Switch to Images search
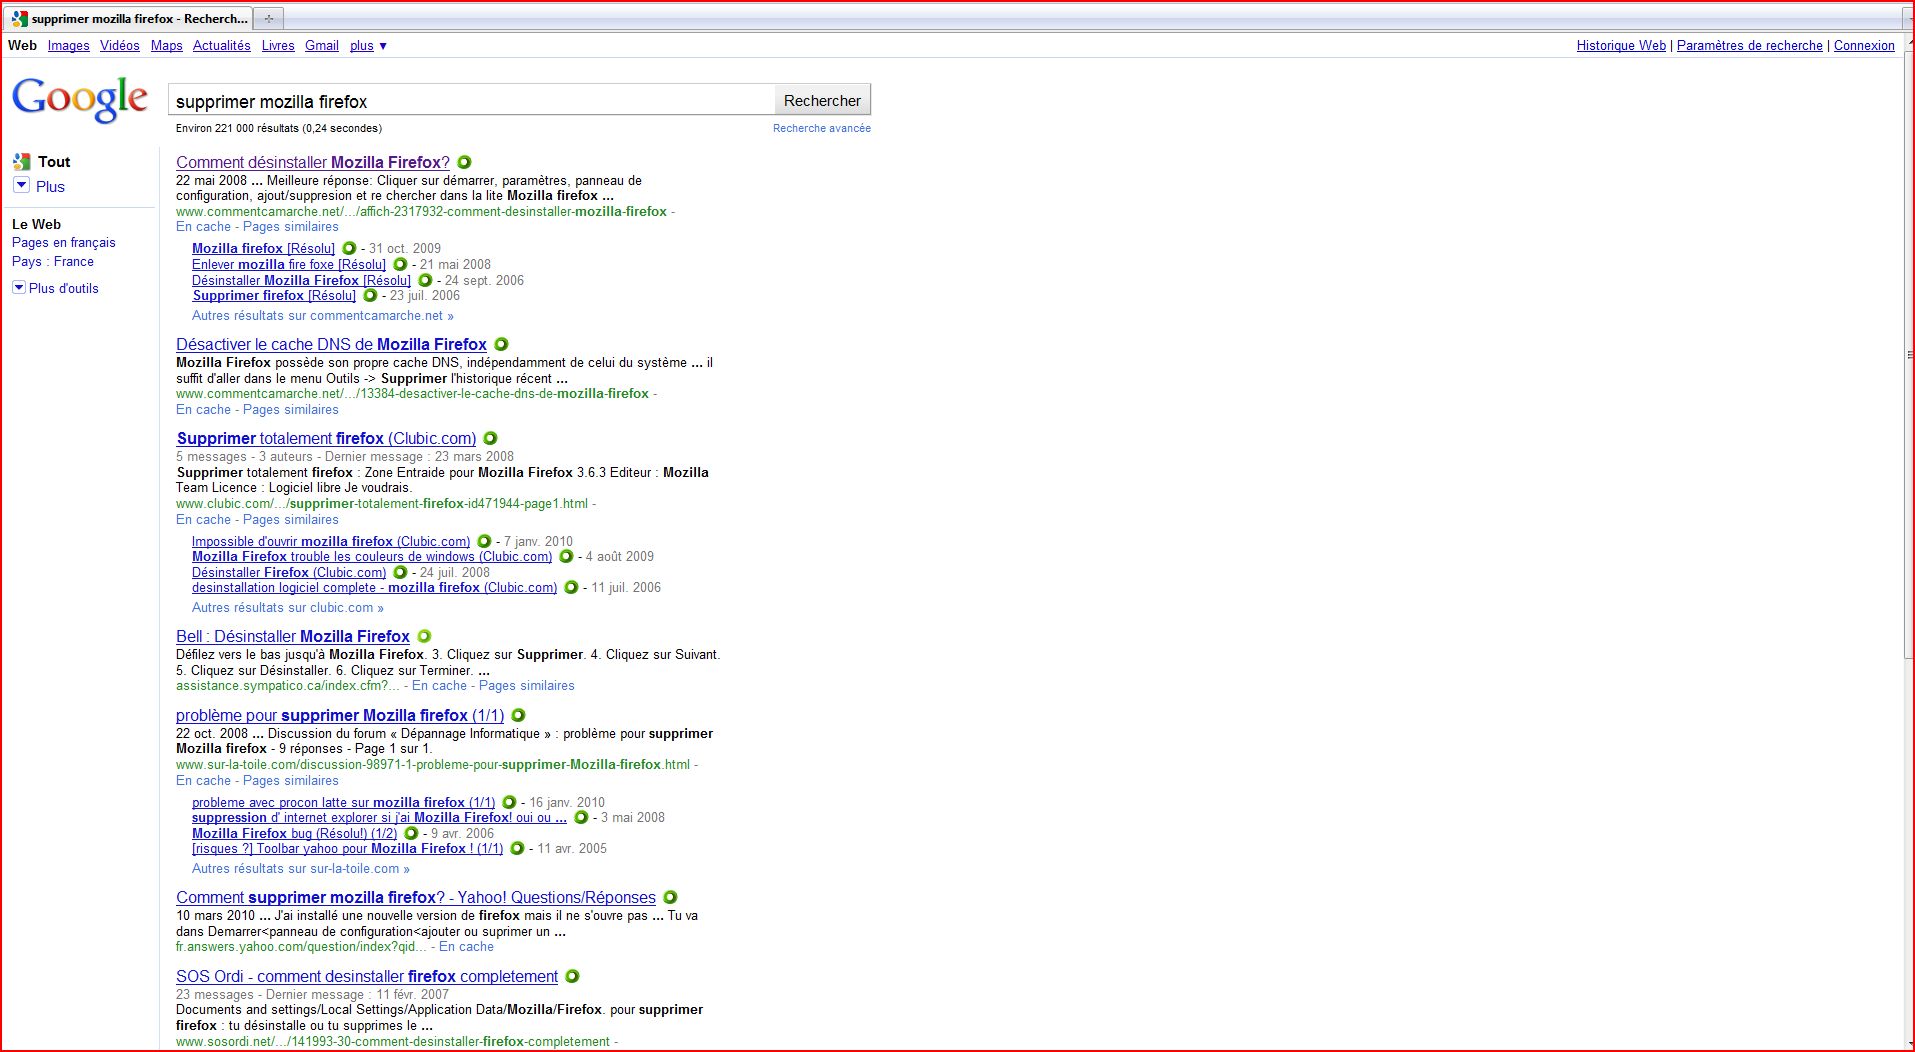Screen dimensions: 1915x1052 click(x=68, y=46)
